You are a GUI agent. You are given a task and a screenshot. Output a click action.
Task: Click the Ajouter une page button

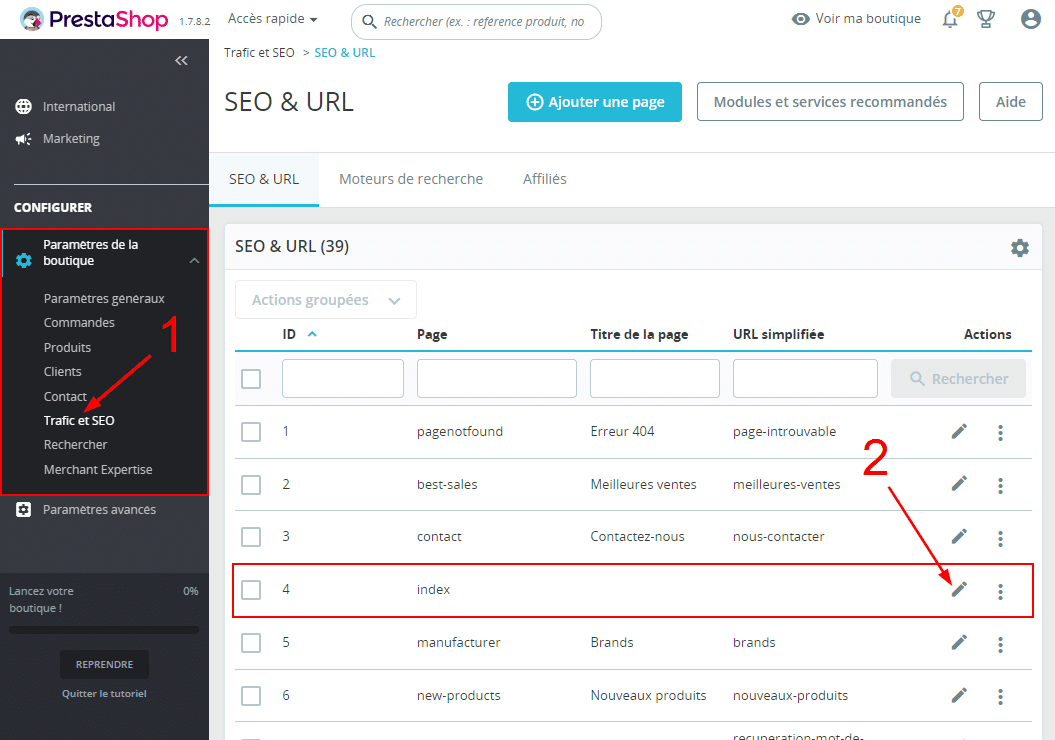594,102
